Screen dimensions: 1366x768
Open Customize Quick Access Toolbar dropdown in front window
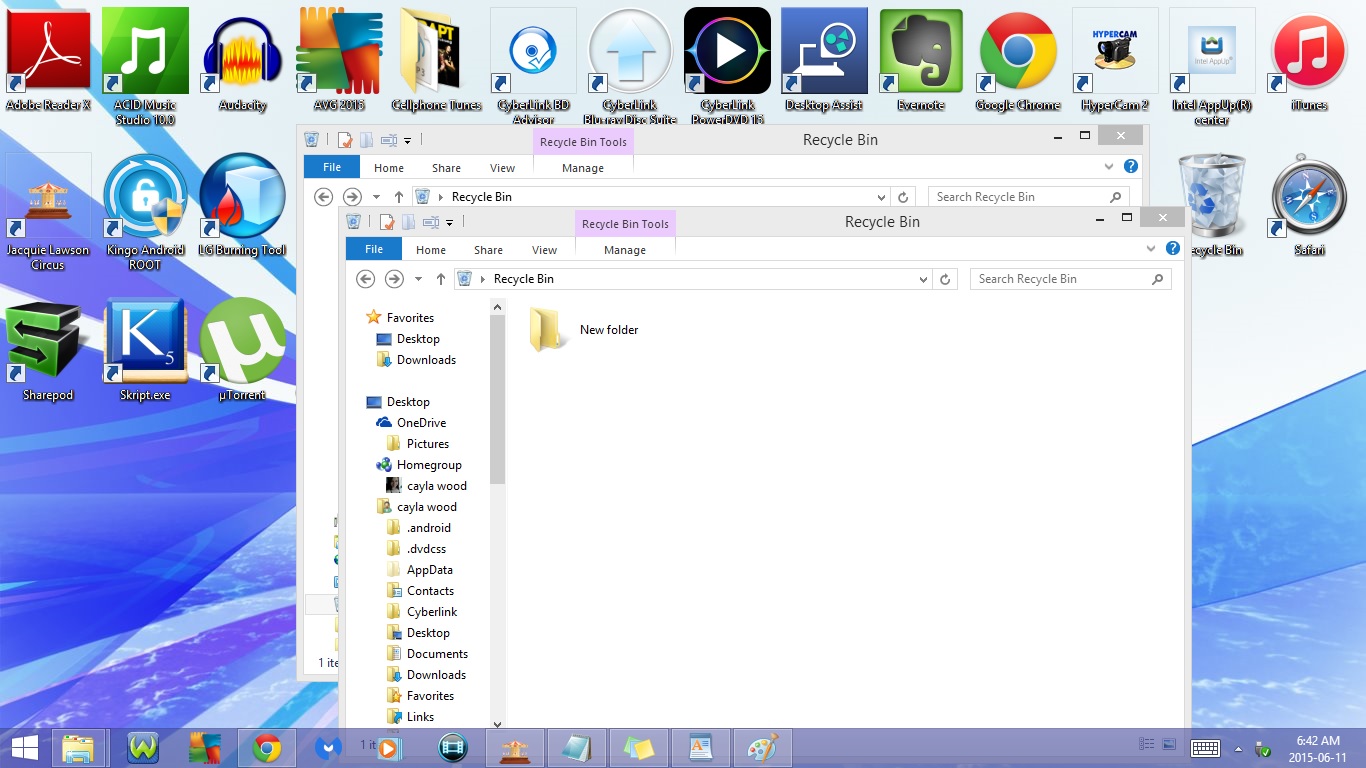coord(450,223)
